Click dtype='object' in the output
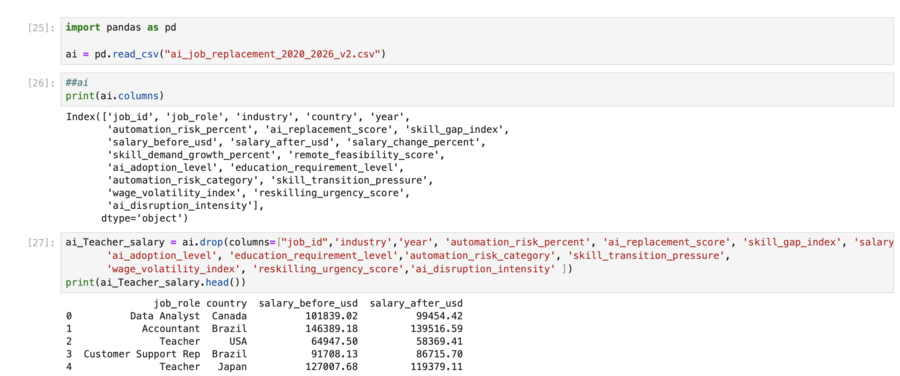Image resolution: width=900 pixels, height=376 pixels. coord(144,219)
